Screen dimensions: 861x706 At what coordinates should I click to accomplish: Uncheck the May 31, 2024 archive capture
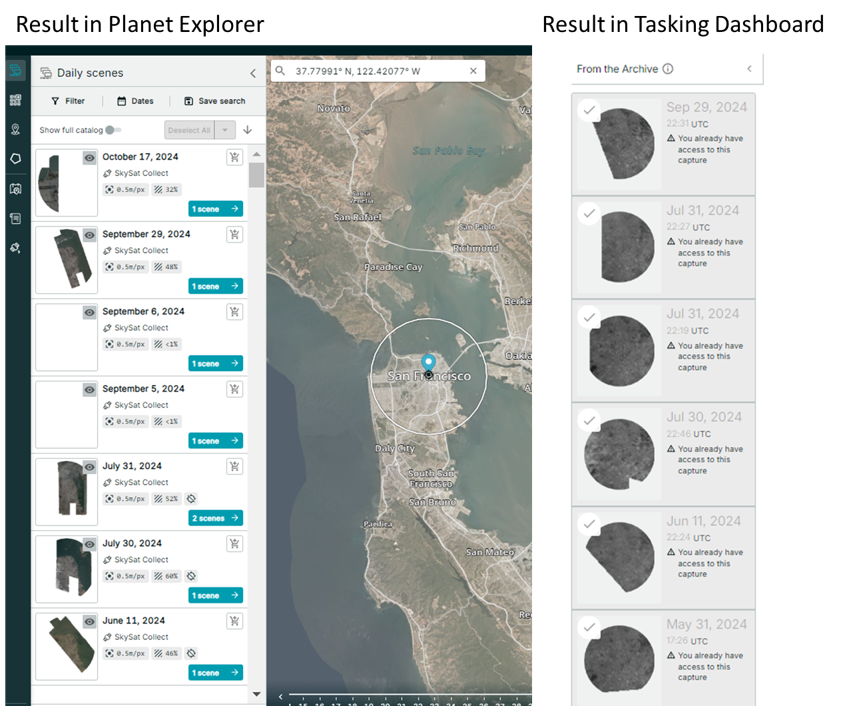(x=589, y=627)
